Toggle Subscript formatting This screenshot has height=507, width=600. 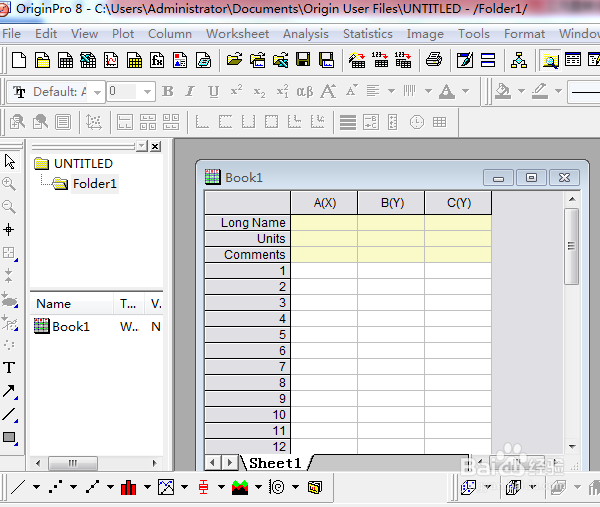pyautogui.click(x=259, y=91)
